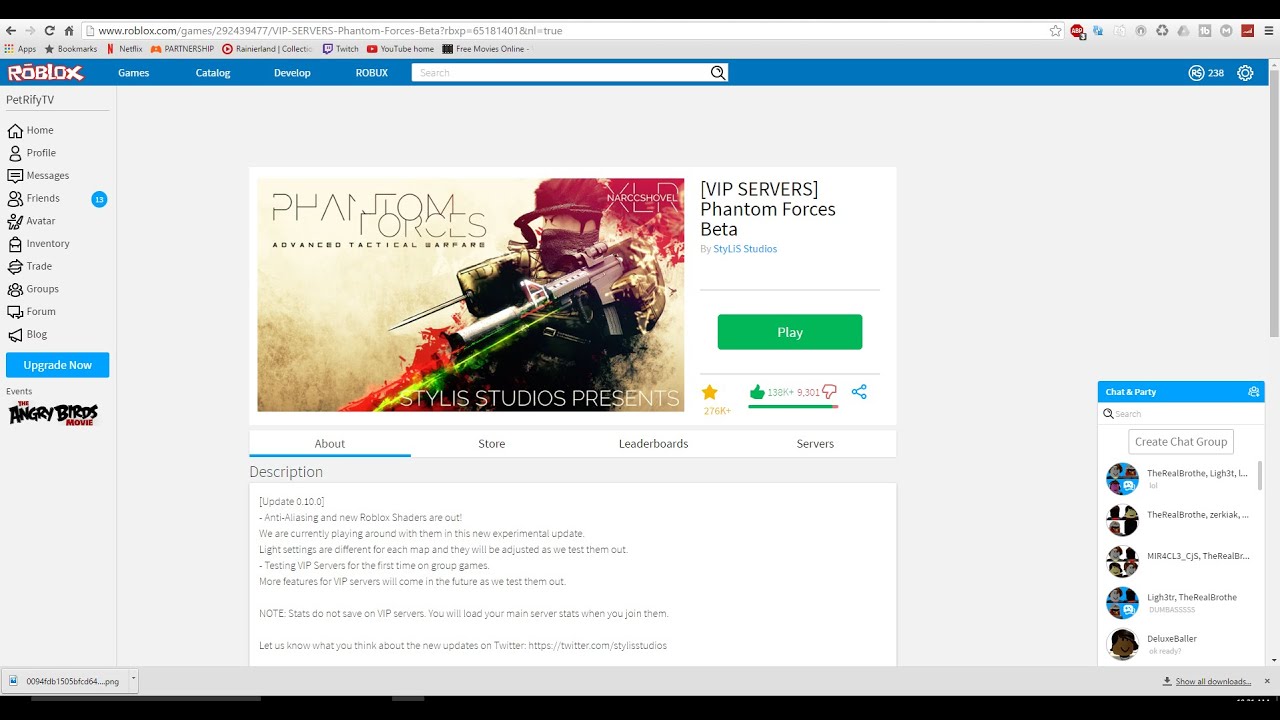Screen dimensions: 1280x720
Task: Open chat TheRealBrothe, zerkiak
Action: coord(1181,521)
